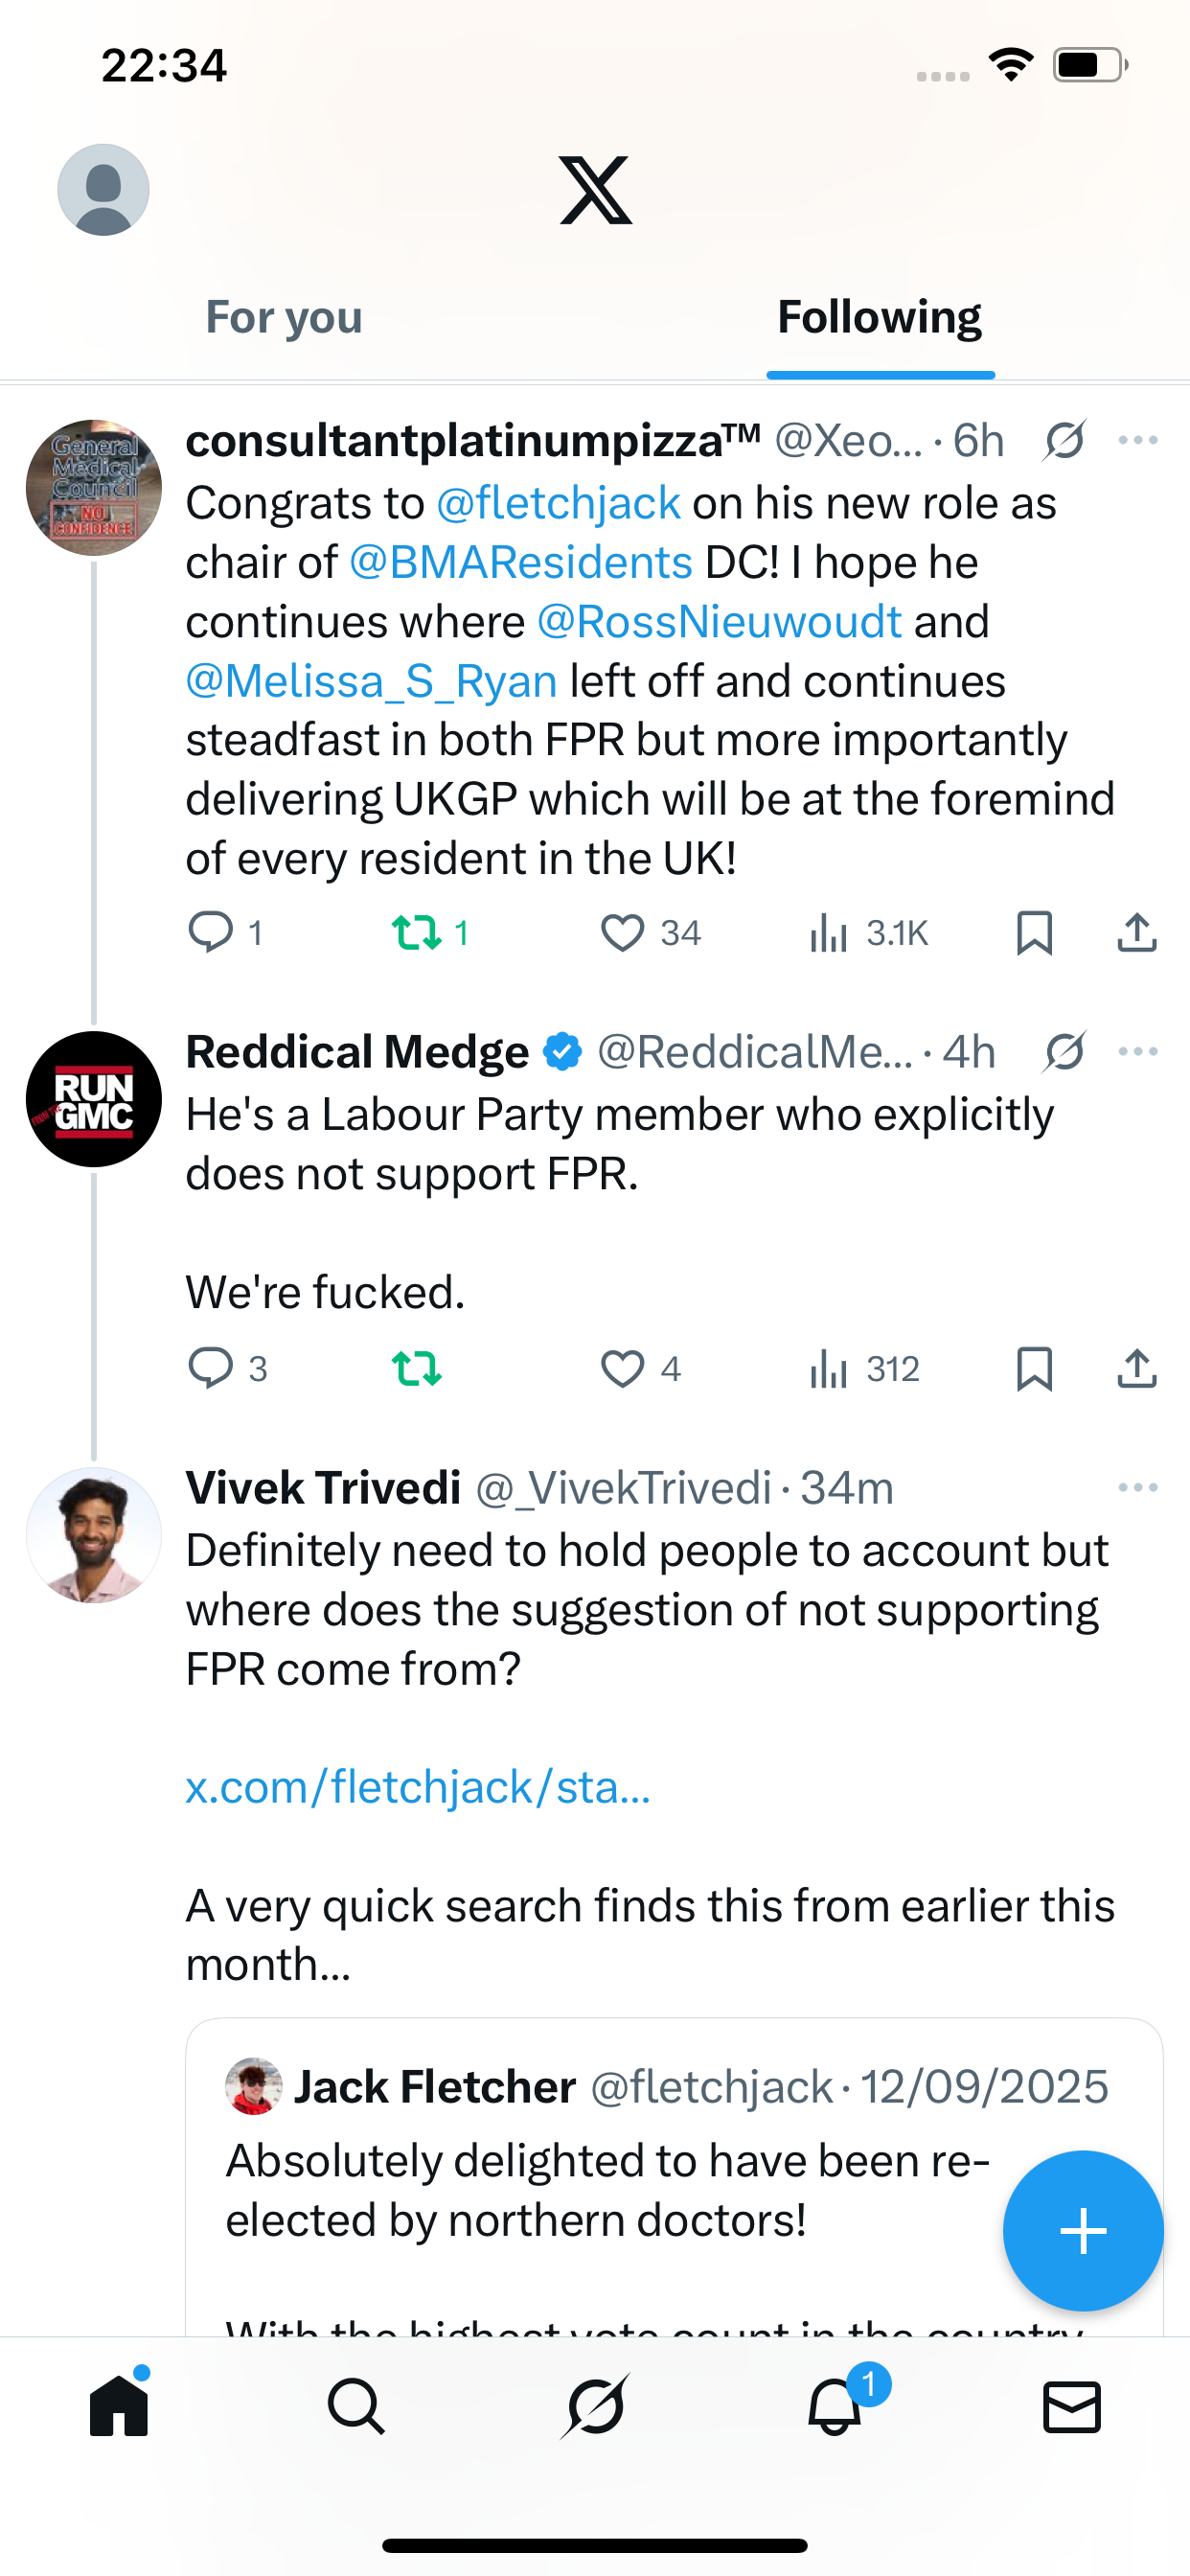1190x2576 pixels.
Task: Open the profile avatar at top left
Action: pos(103,190)
